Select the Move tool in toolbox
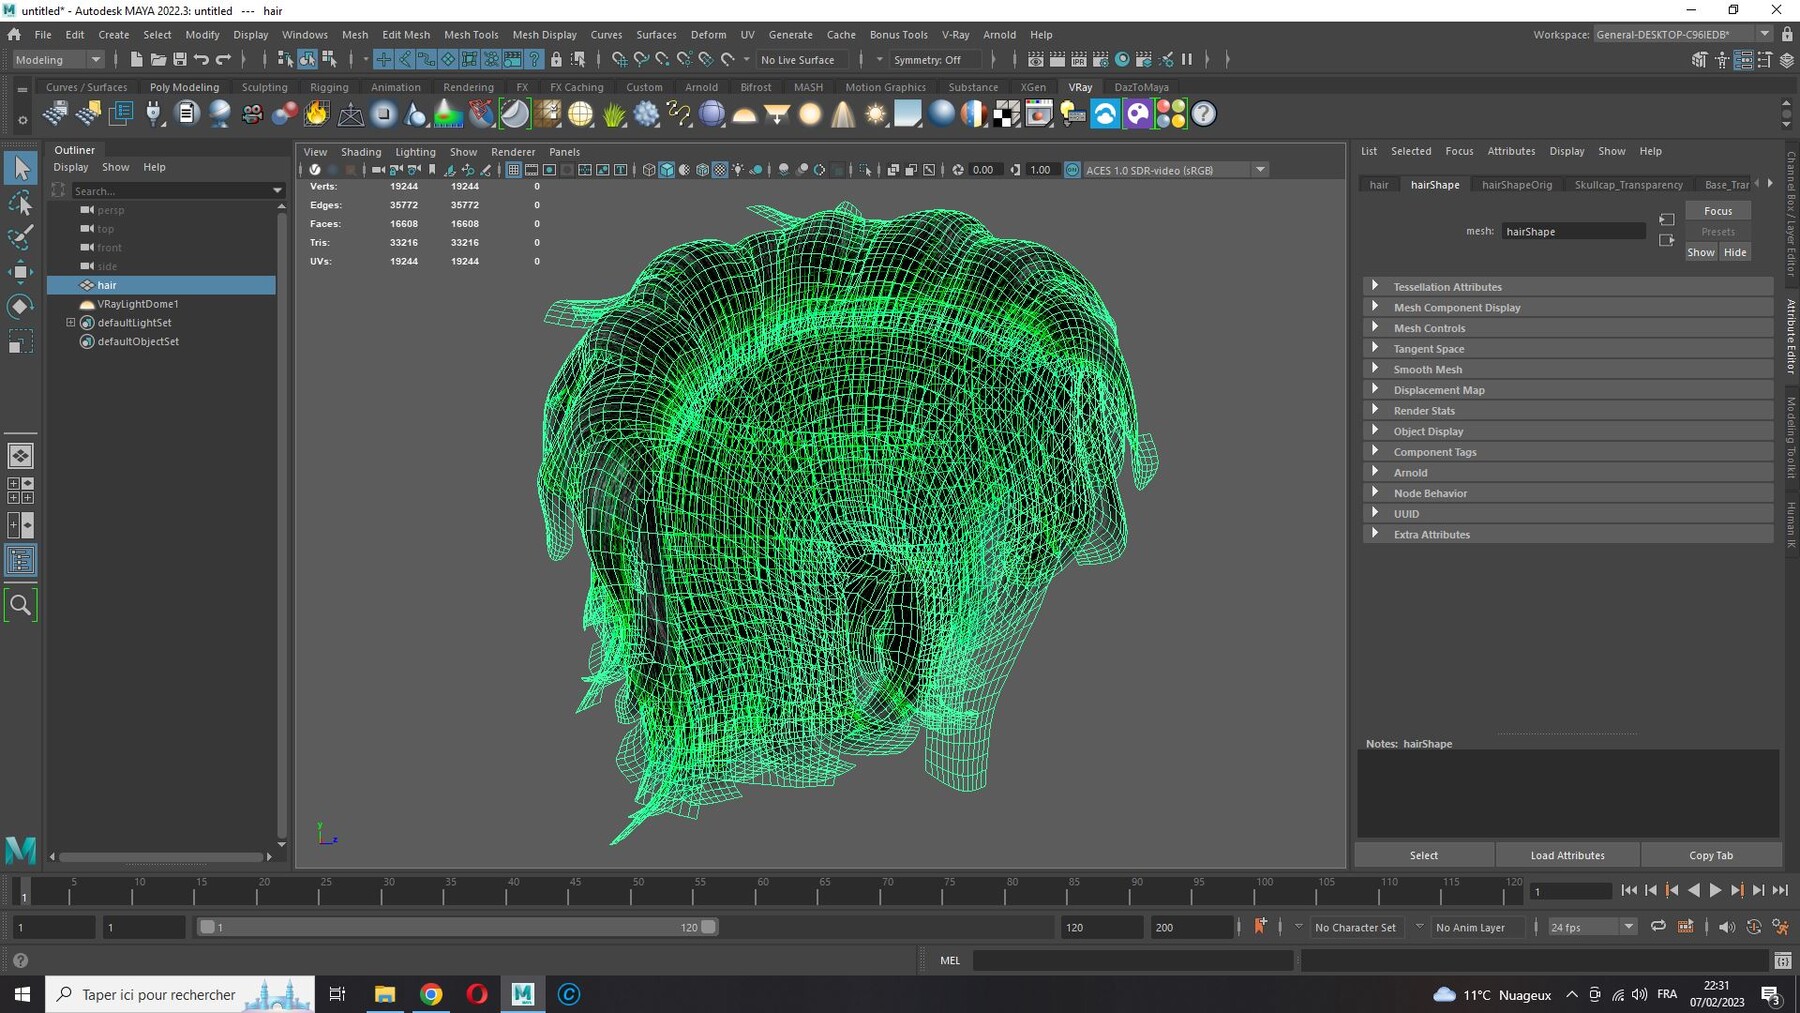 [x=20, y=271]
